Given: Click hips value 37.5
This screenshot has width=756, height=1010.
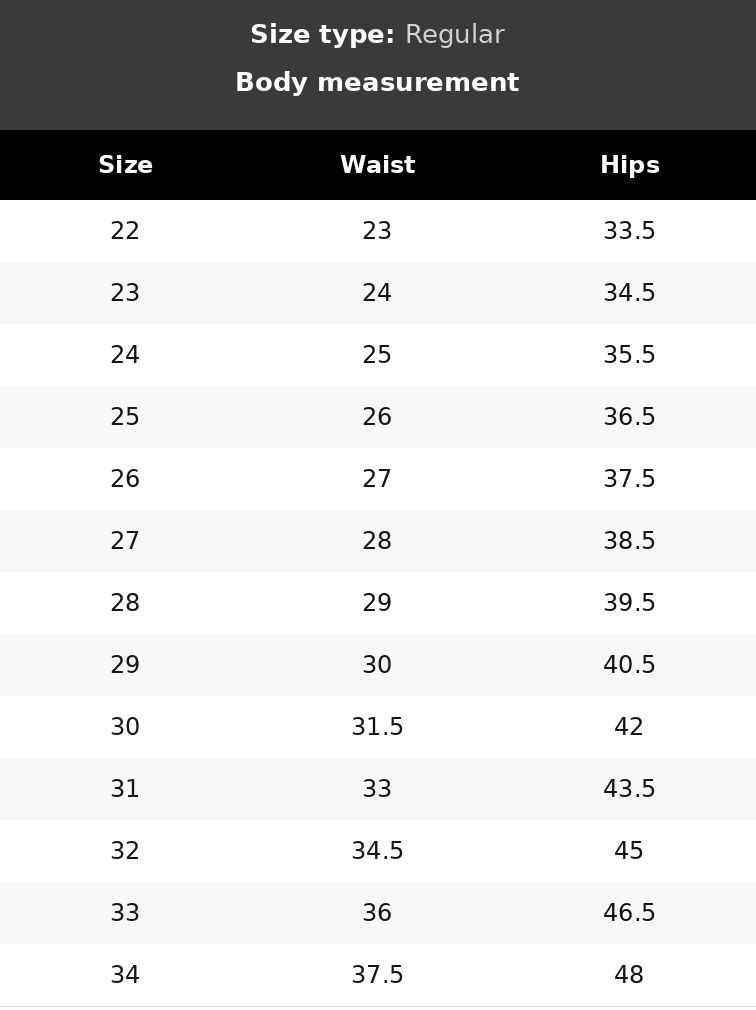Looking at the screenshot, I should [x=629, y=479].
